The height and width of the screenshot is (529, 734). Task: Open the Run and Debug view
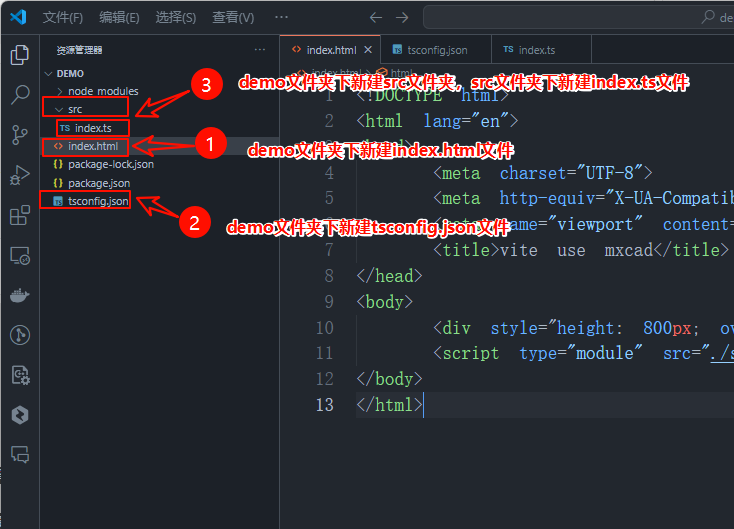[19, 175]
